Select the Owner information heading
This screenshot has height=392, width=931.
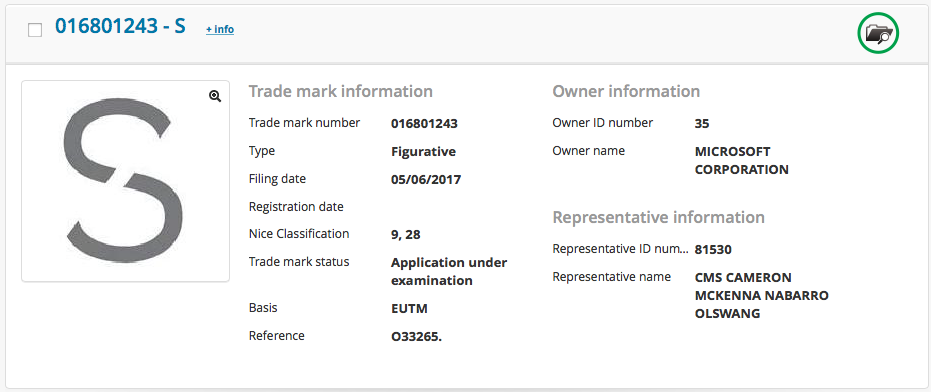pyautogui.click(x=626, y=91)
